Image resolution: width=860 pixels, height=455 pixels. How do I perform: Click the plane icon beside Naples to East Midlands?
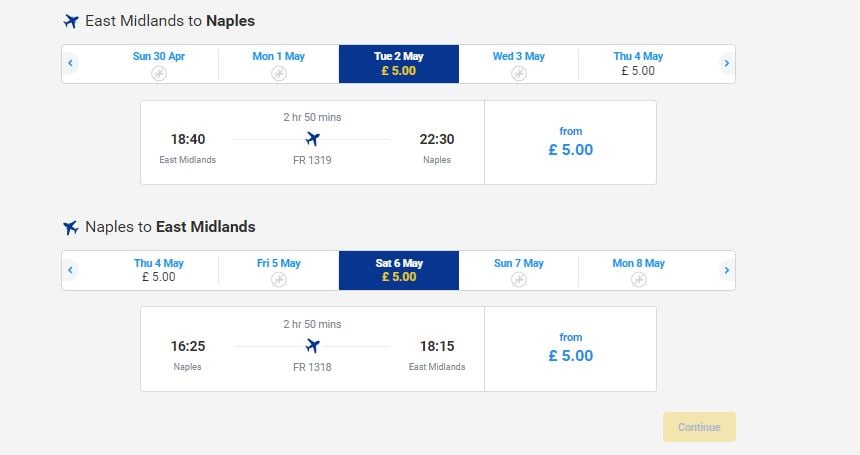71,228
